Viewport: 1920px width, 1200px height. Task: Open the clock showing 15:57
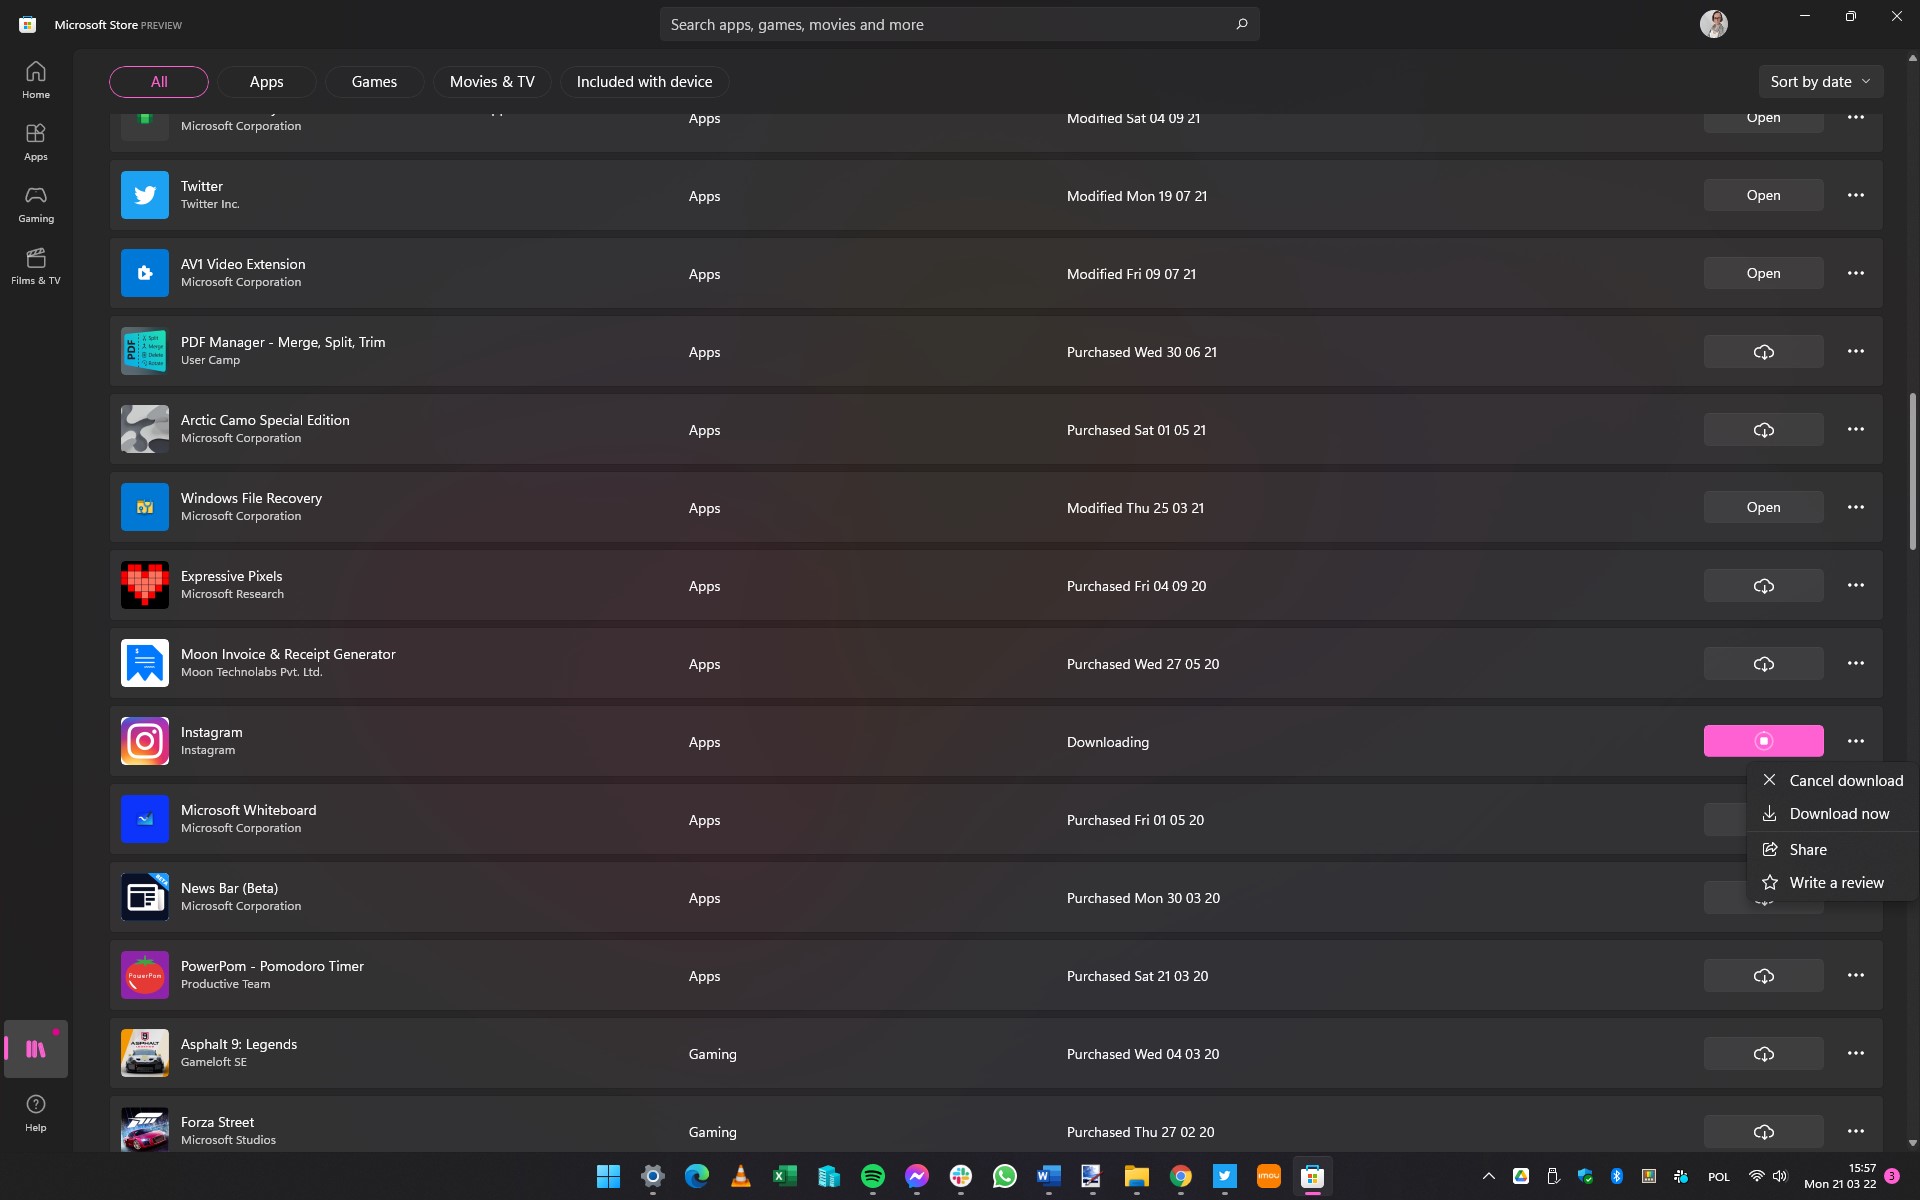pyautogui.click(x=1840, y=1176)
